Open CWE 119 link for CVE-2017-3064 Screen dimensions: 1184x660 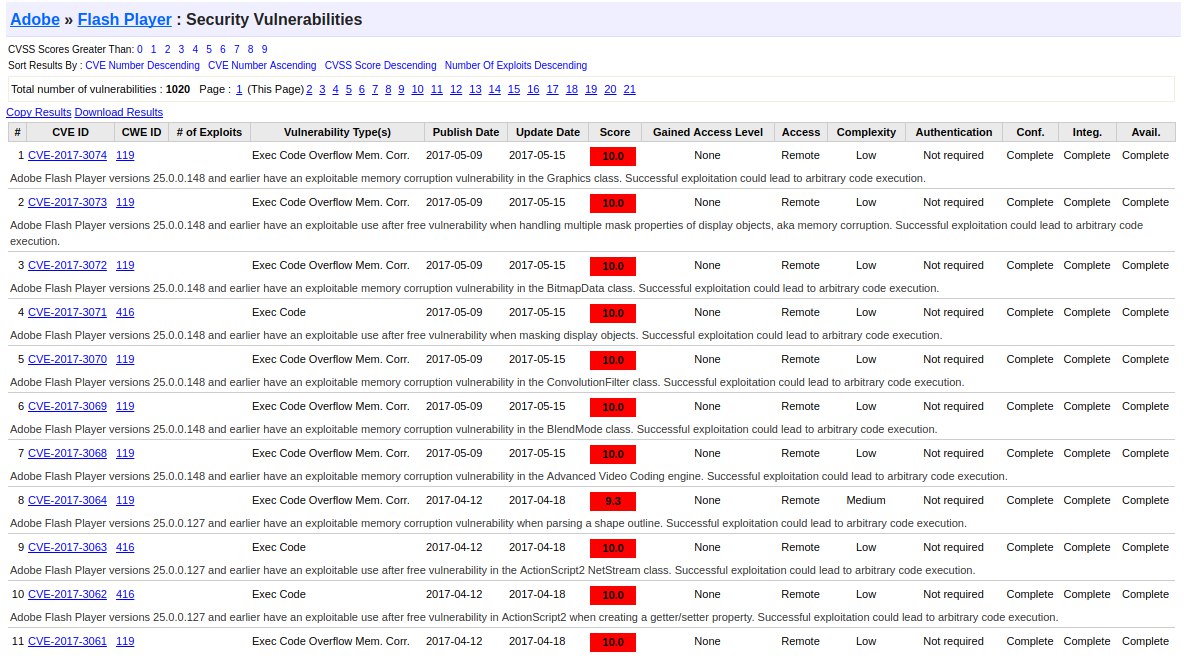coord(125,500)
